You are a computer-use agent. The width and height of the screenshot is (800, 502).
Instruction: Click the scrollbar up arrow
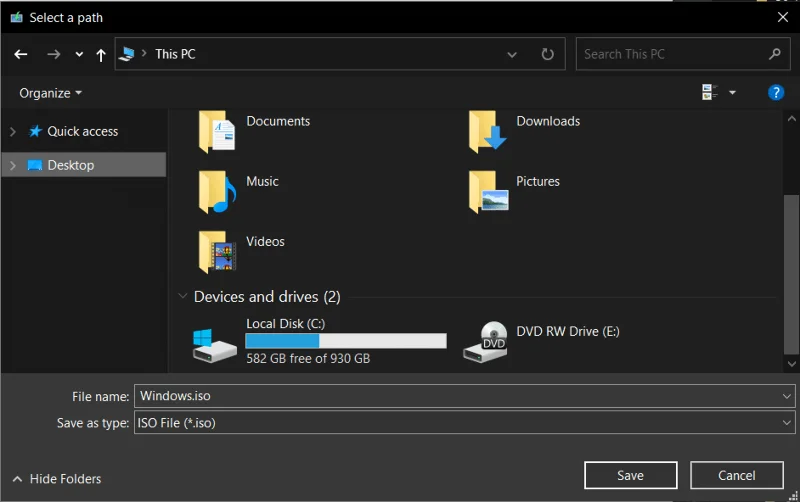pyautogui.click(x=791, y=119)
